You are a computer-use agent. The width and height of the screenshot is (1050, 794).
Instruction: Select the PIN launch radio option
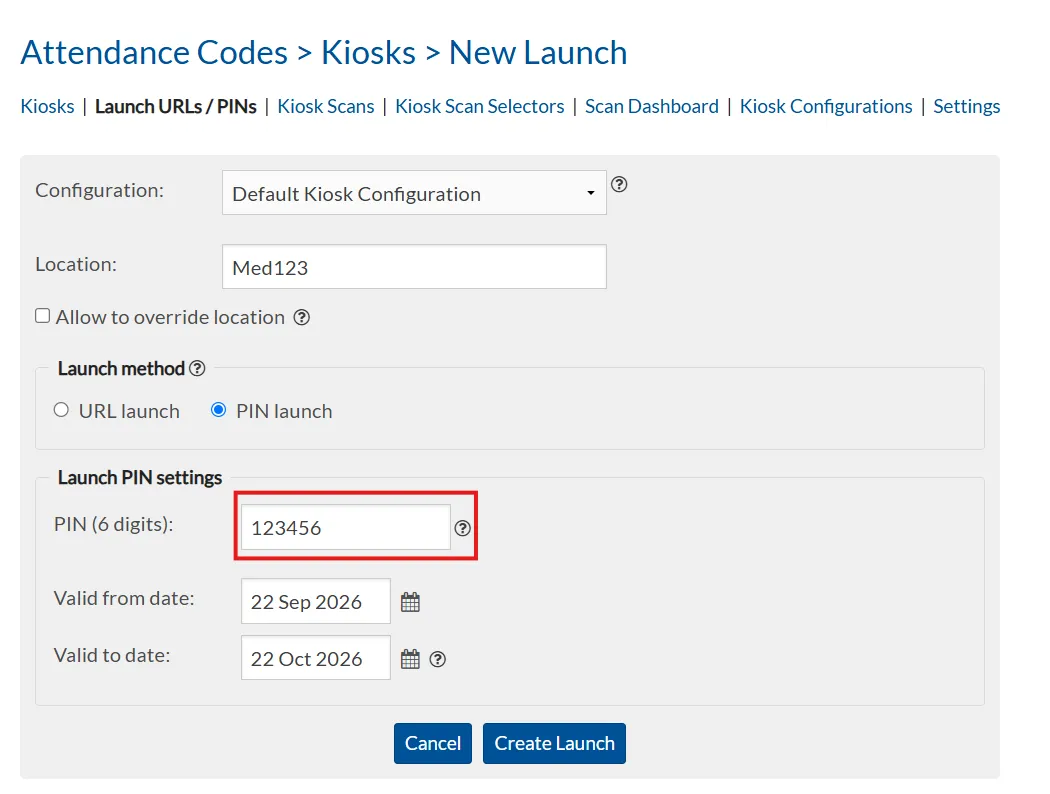point(218,410)
